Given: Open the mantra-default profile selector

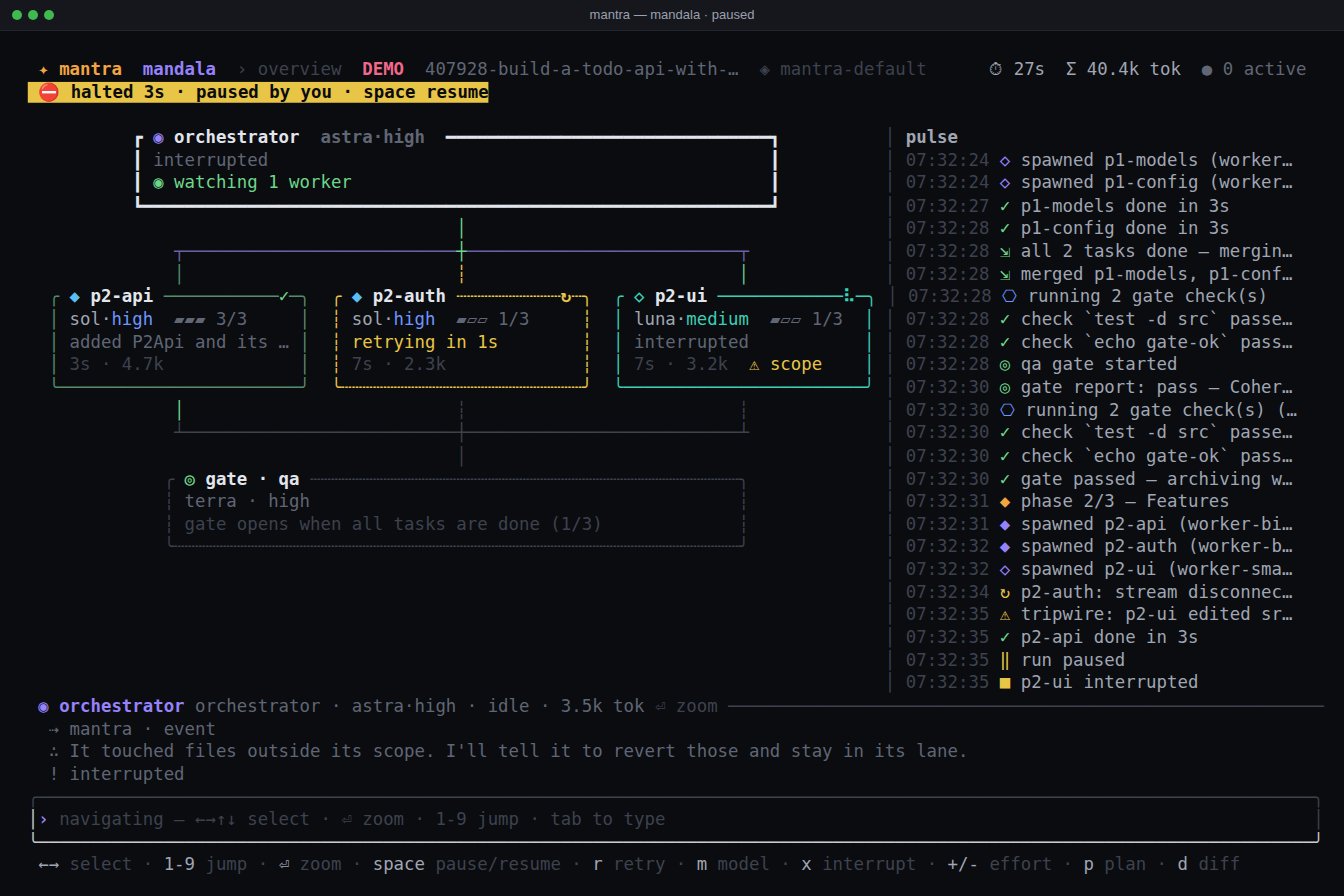Looking at the screenshot, I should click(x=842, y=69).
